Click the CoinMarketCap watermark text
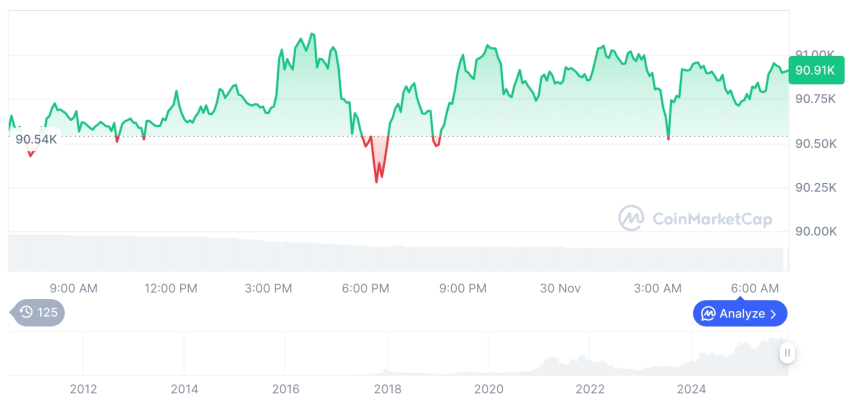The height and width of the screenshot is (401, 860). pos(712,219)
